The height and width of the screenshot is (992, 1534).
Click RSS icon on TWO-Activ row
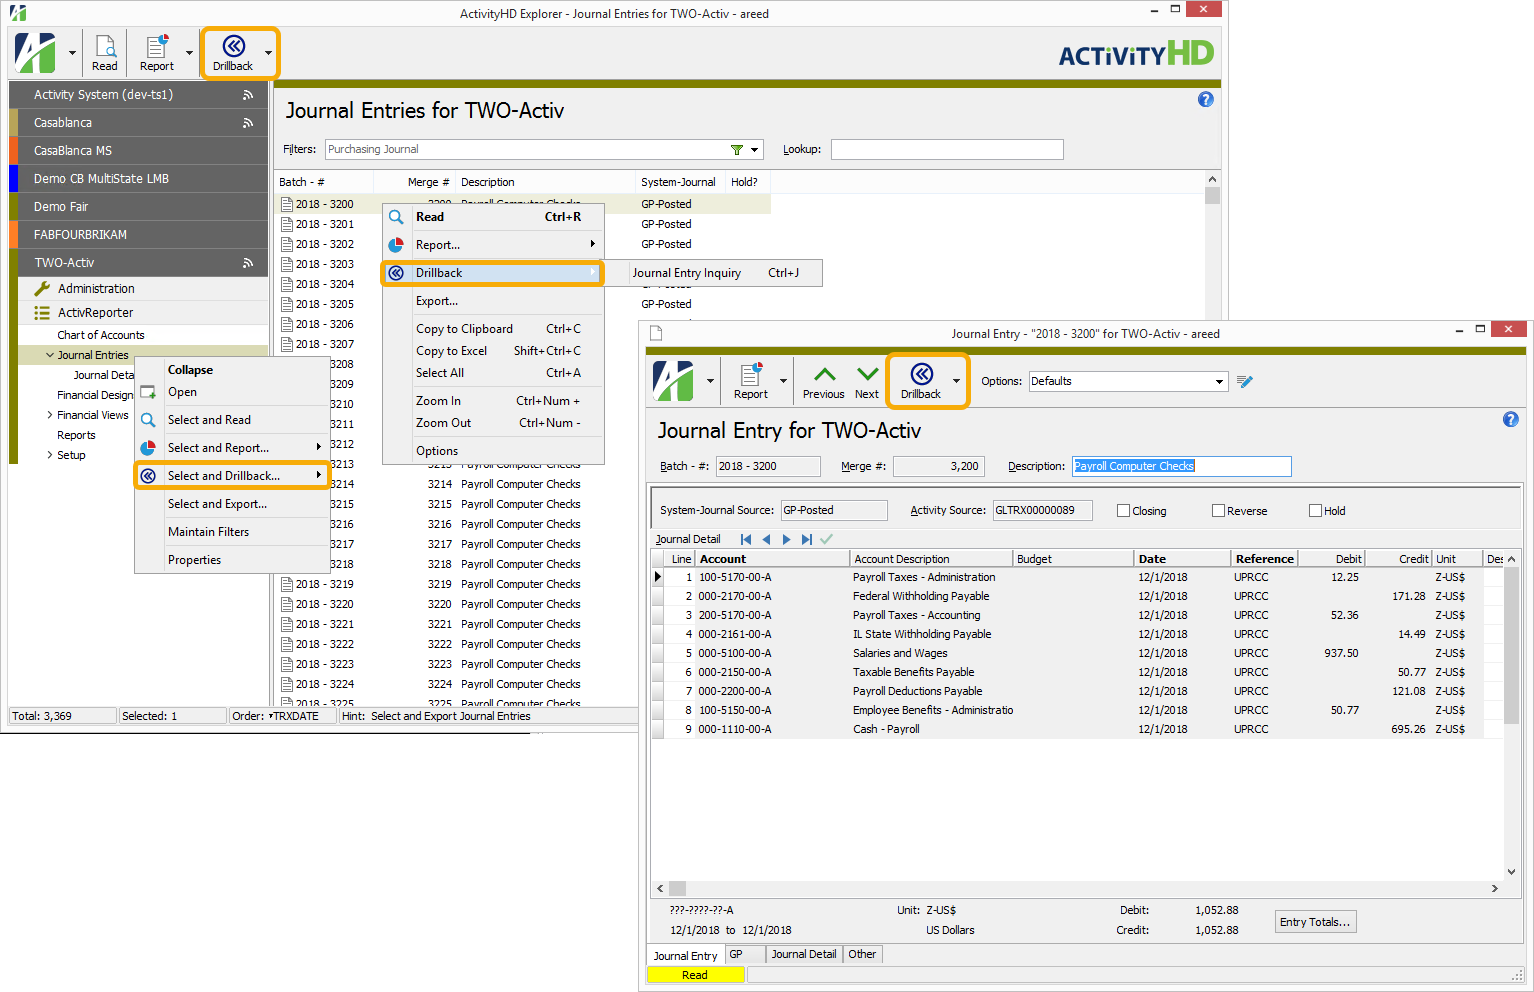[x=248, y=263]
